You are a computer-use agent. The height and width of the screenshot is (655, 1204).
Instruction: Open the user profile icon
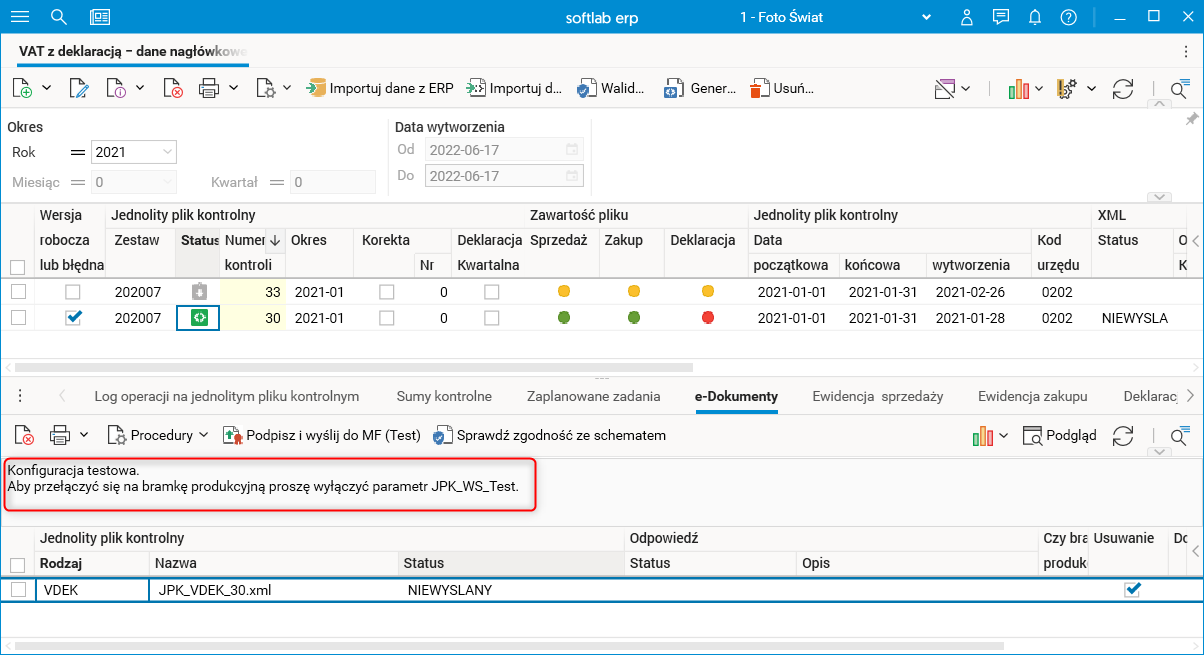967,17
